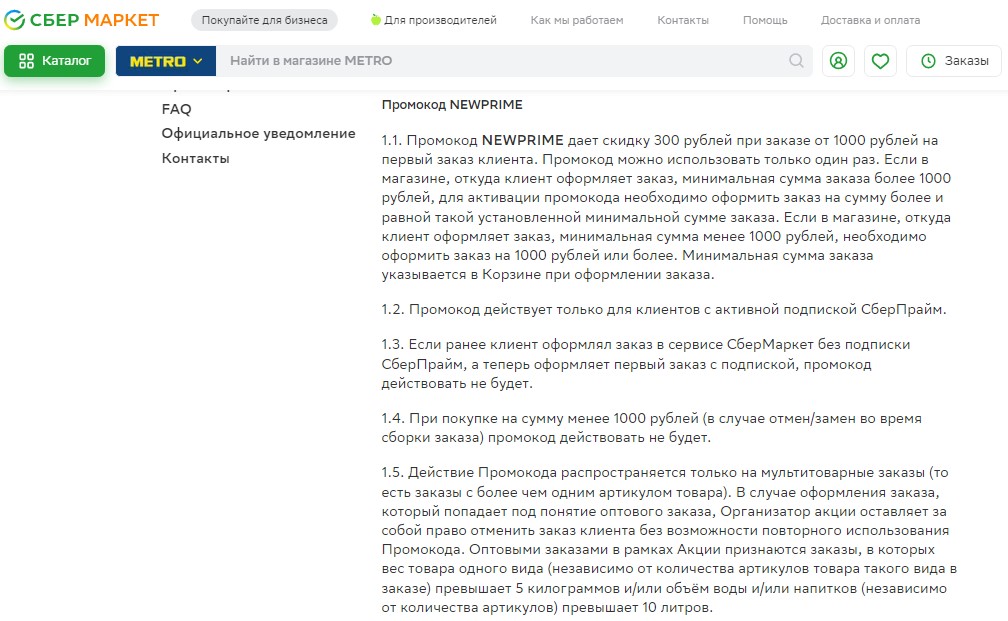Open the user profile icon
This screenshot has width=1008, height=621.
(838, 61)
